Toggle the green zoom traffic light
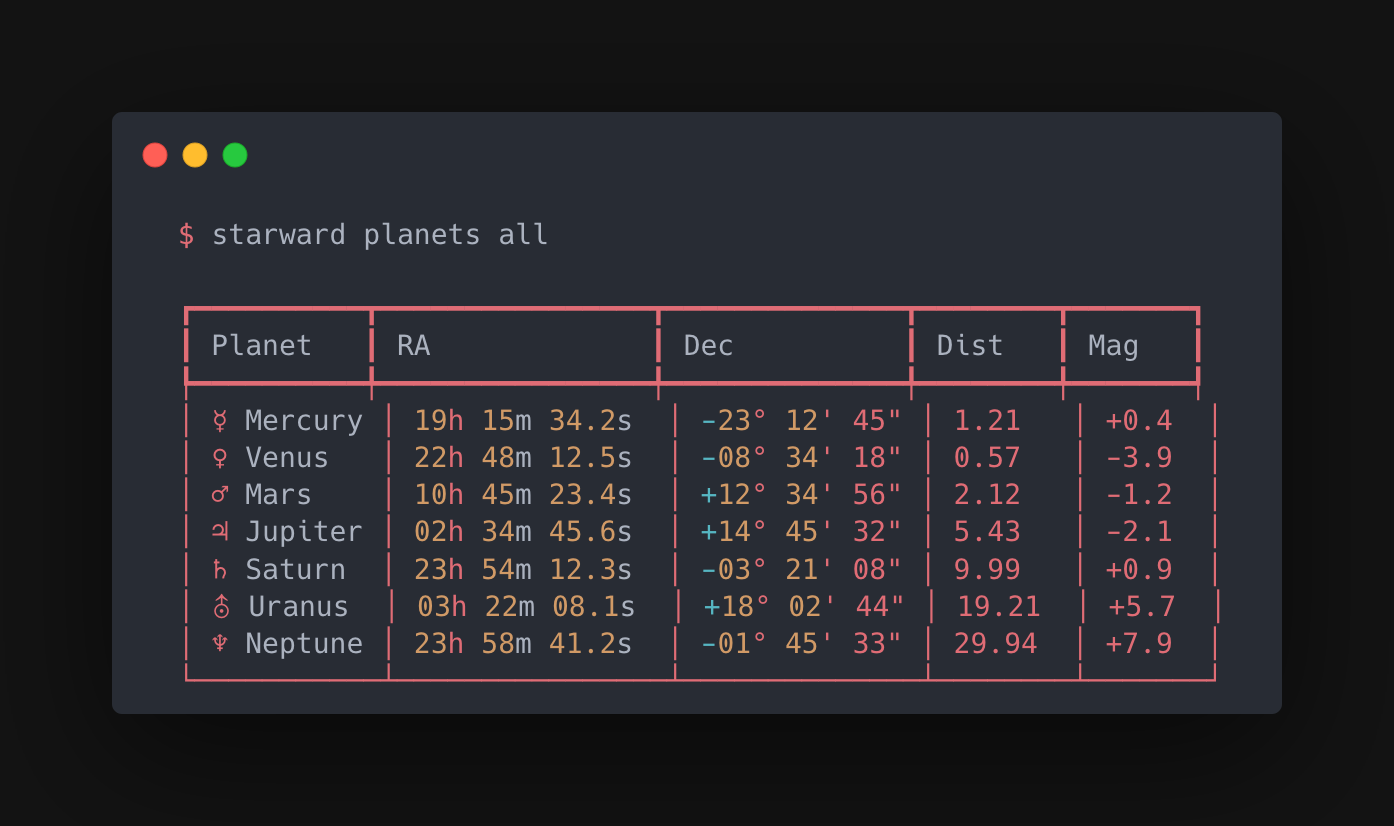The image size is (1394, 826). (x=234, y=155)
